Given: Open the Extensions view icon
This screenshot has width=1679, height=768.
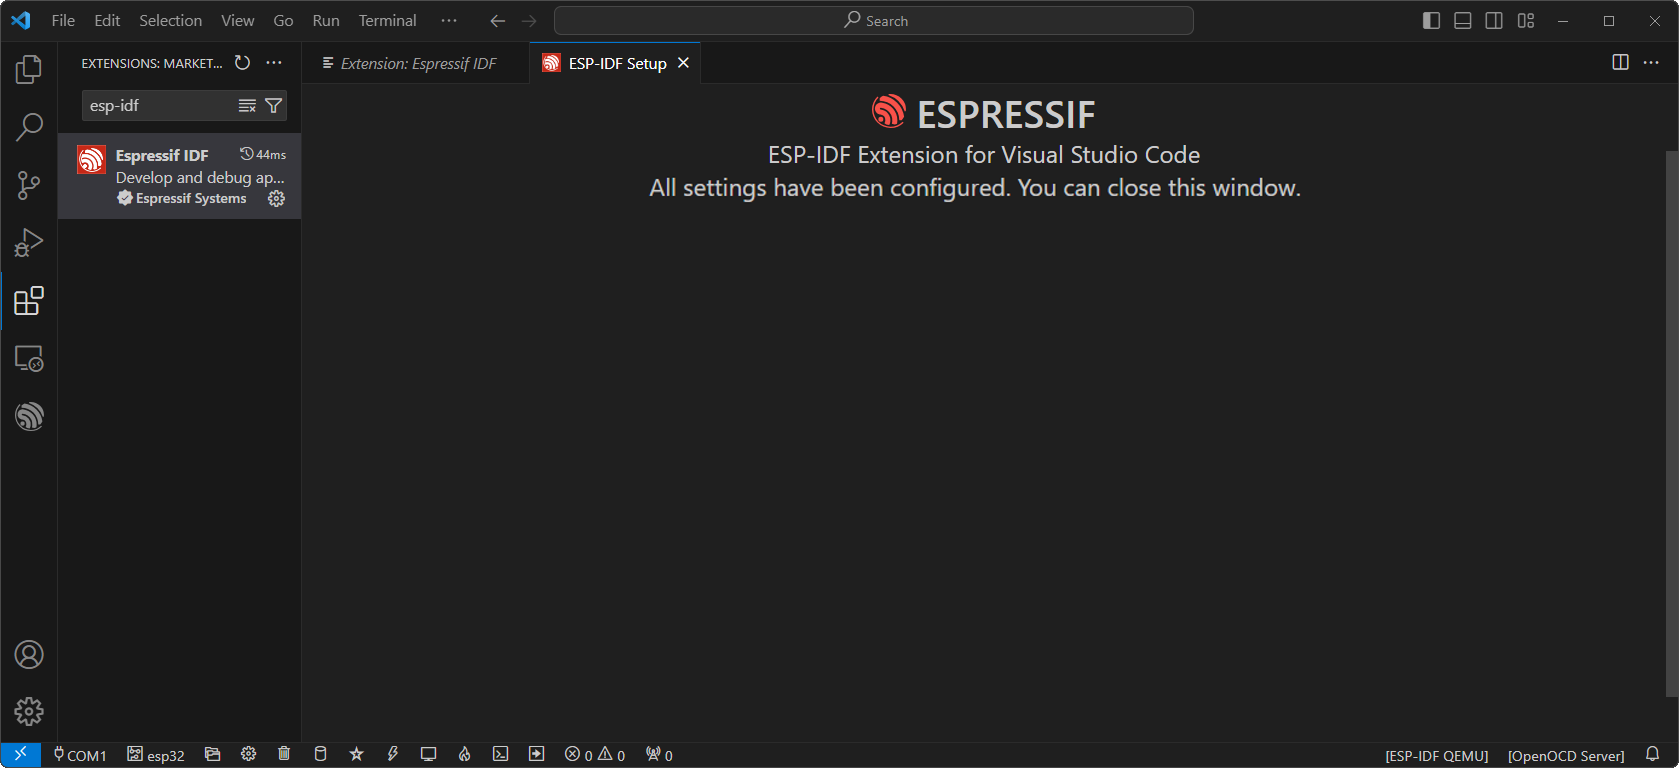Looking at the screenshot, I should (x=29, y=301).
